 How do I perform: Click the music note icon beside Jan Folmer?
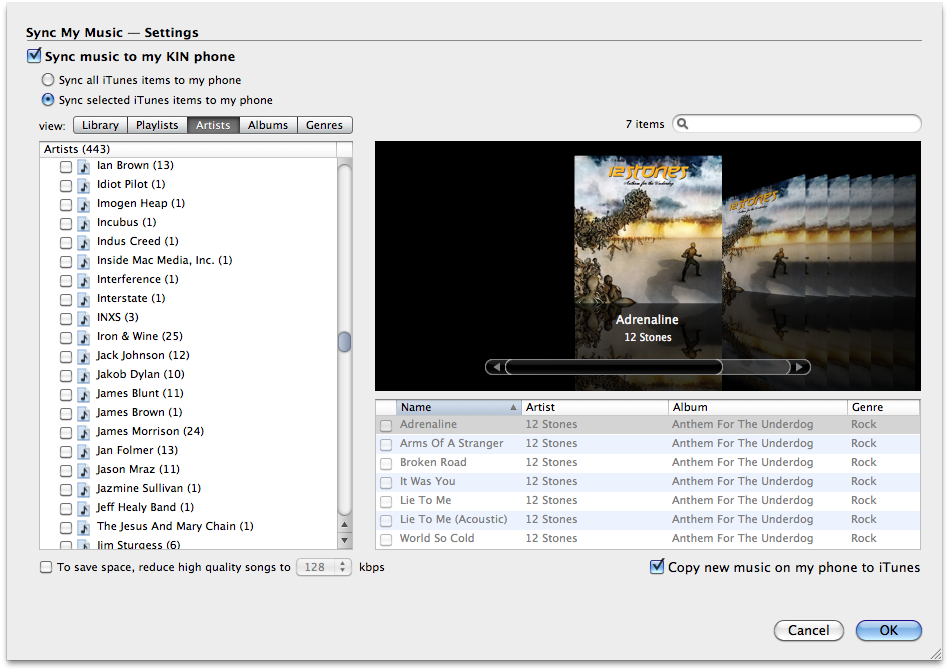[x=84, y=451]
